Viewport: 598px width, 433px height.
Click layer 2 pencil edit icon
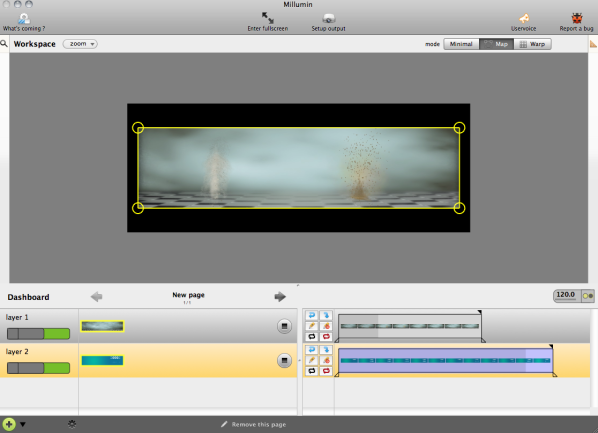[312, 360]
